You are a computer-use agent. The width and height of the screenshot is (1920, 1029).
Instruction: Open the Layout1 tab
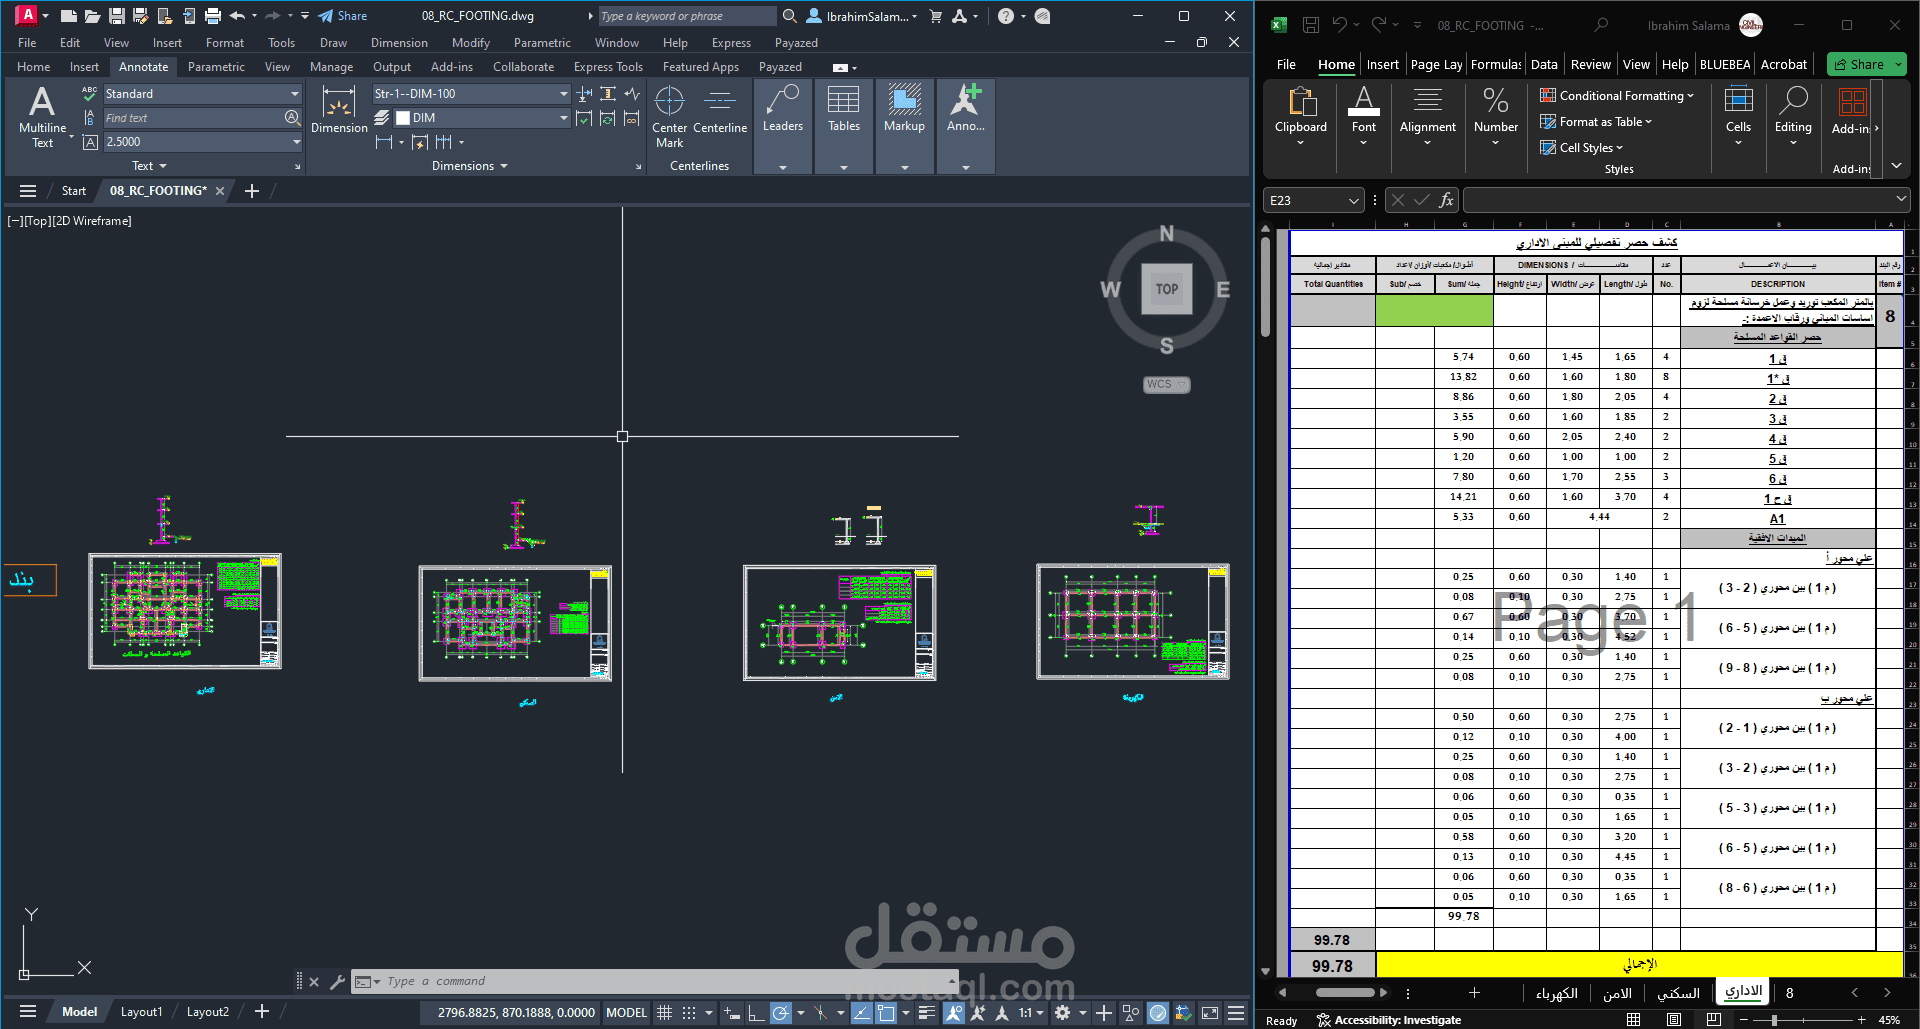141,1012
